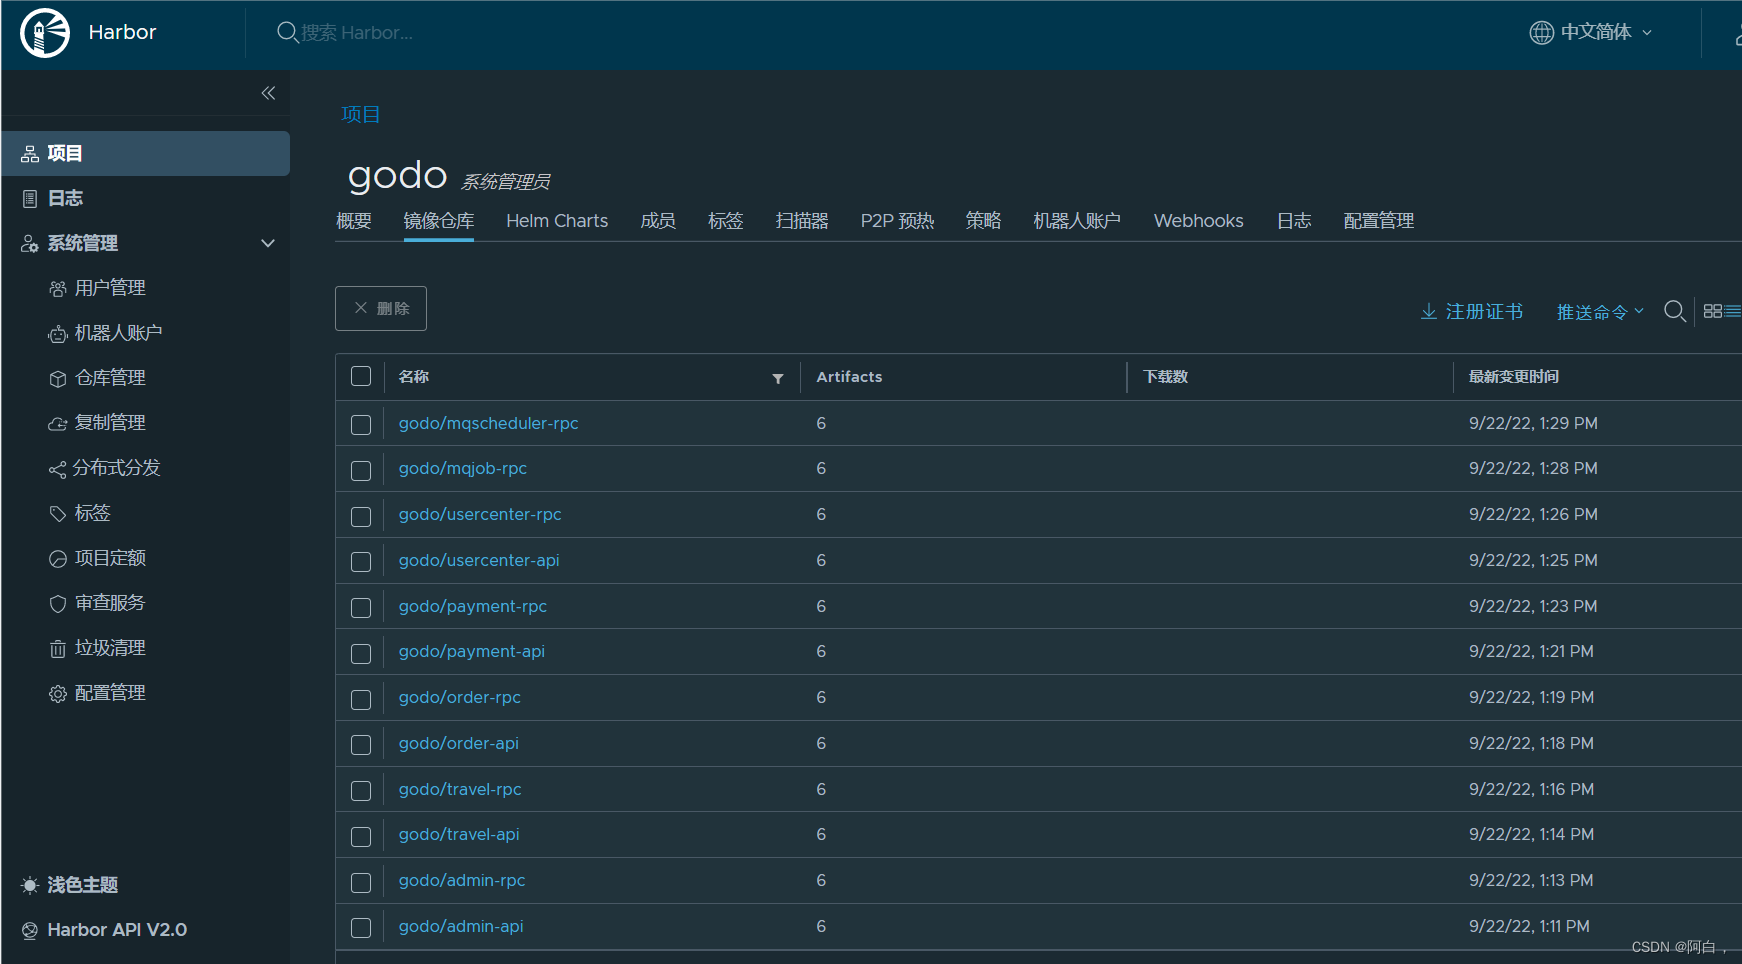The image size is (1742, 964).
Task: Click the download icon beside 注册证书
Action: pos(1429,312)
